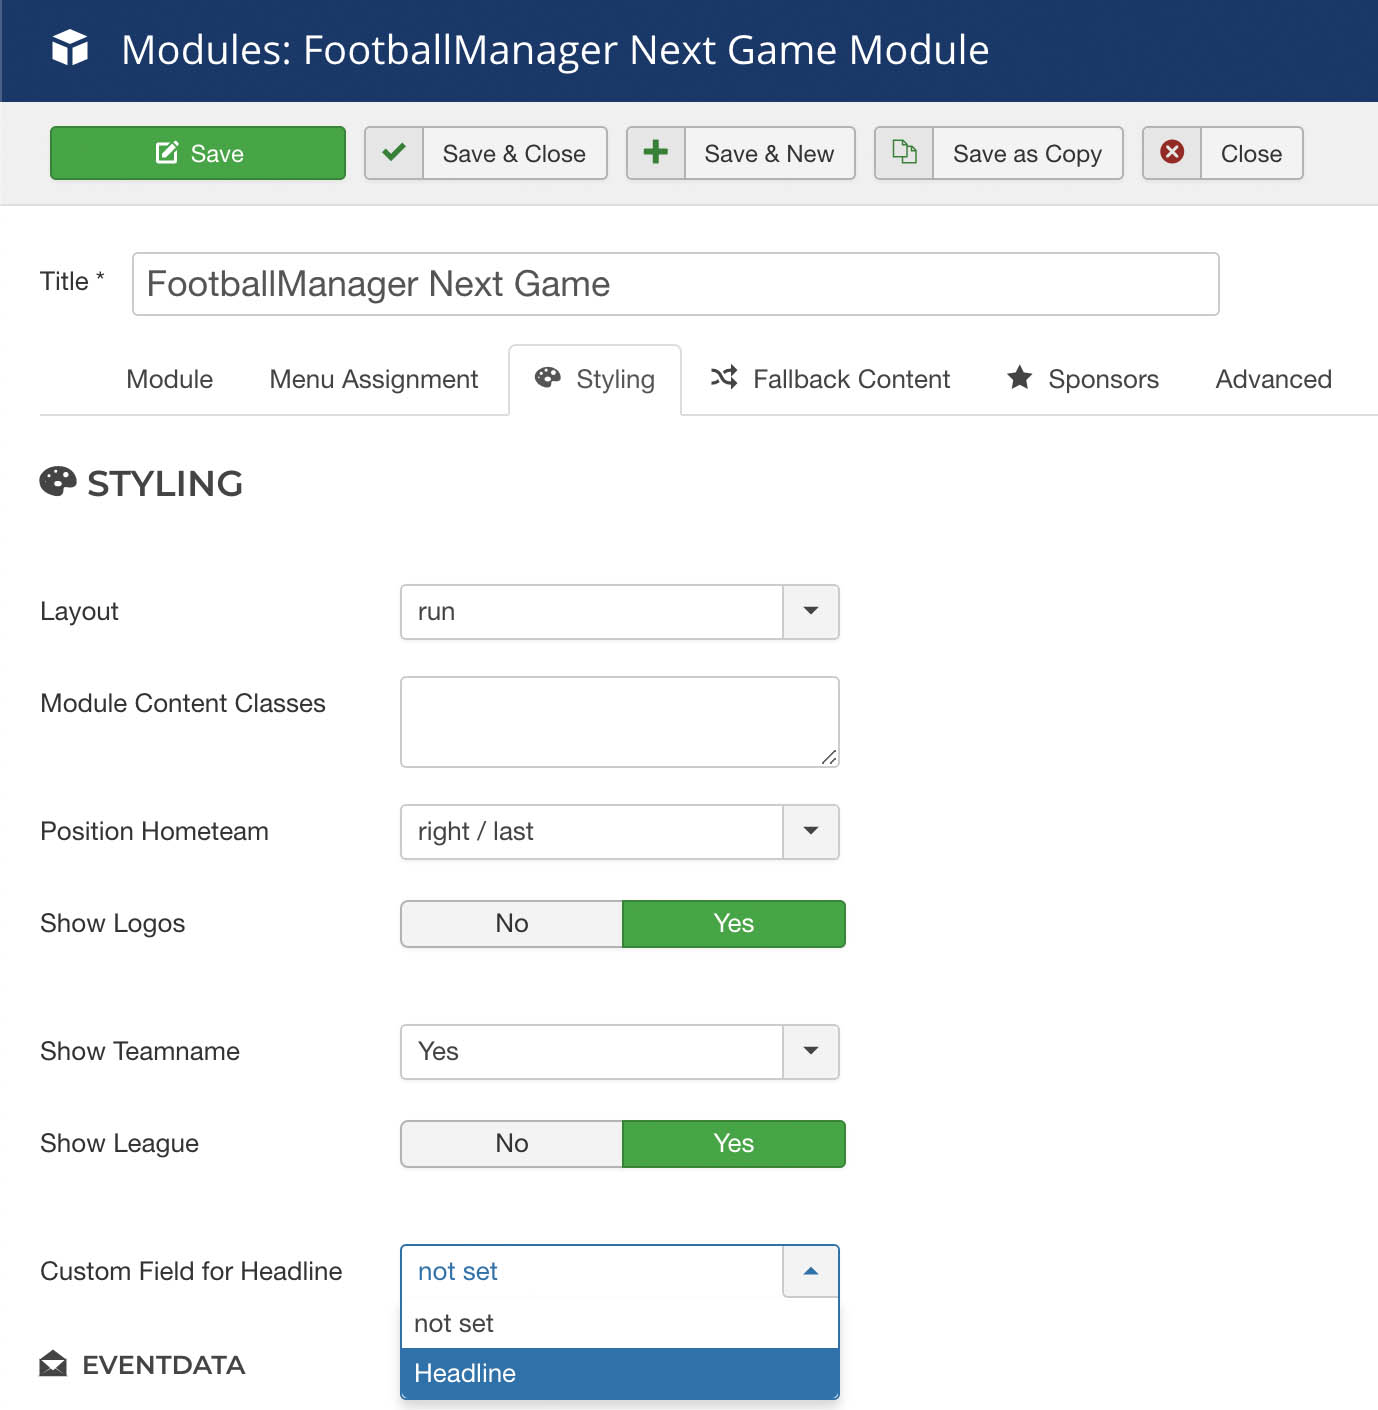Click the 'Module Content Classes' label
Screen dimensions: 1378x1410
click(183, 703)
